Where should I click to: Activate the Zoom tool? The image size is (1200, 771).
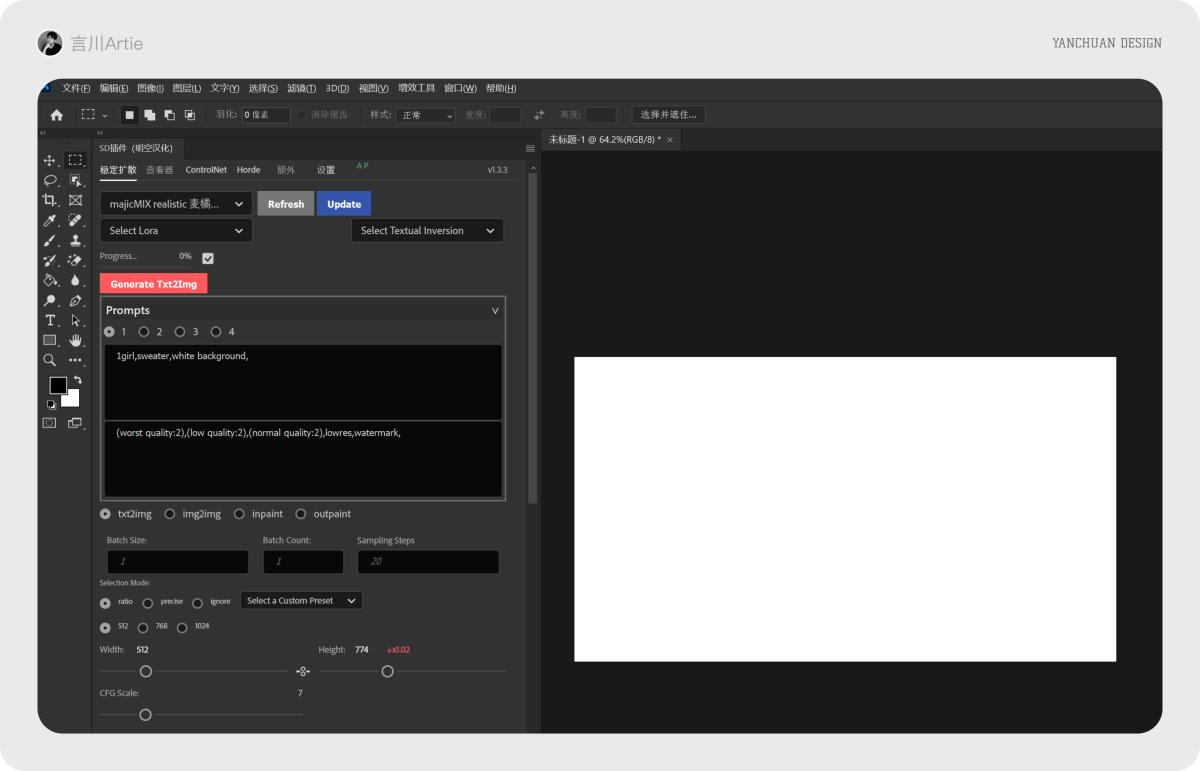pyautogui.click(x=49, y=359)
